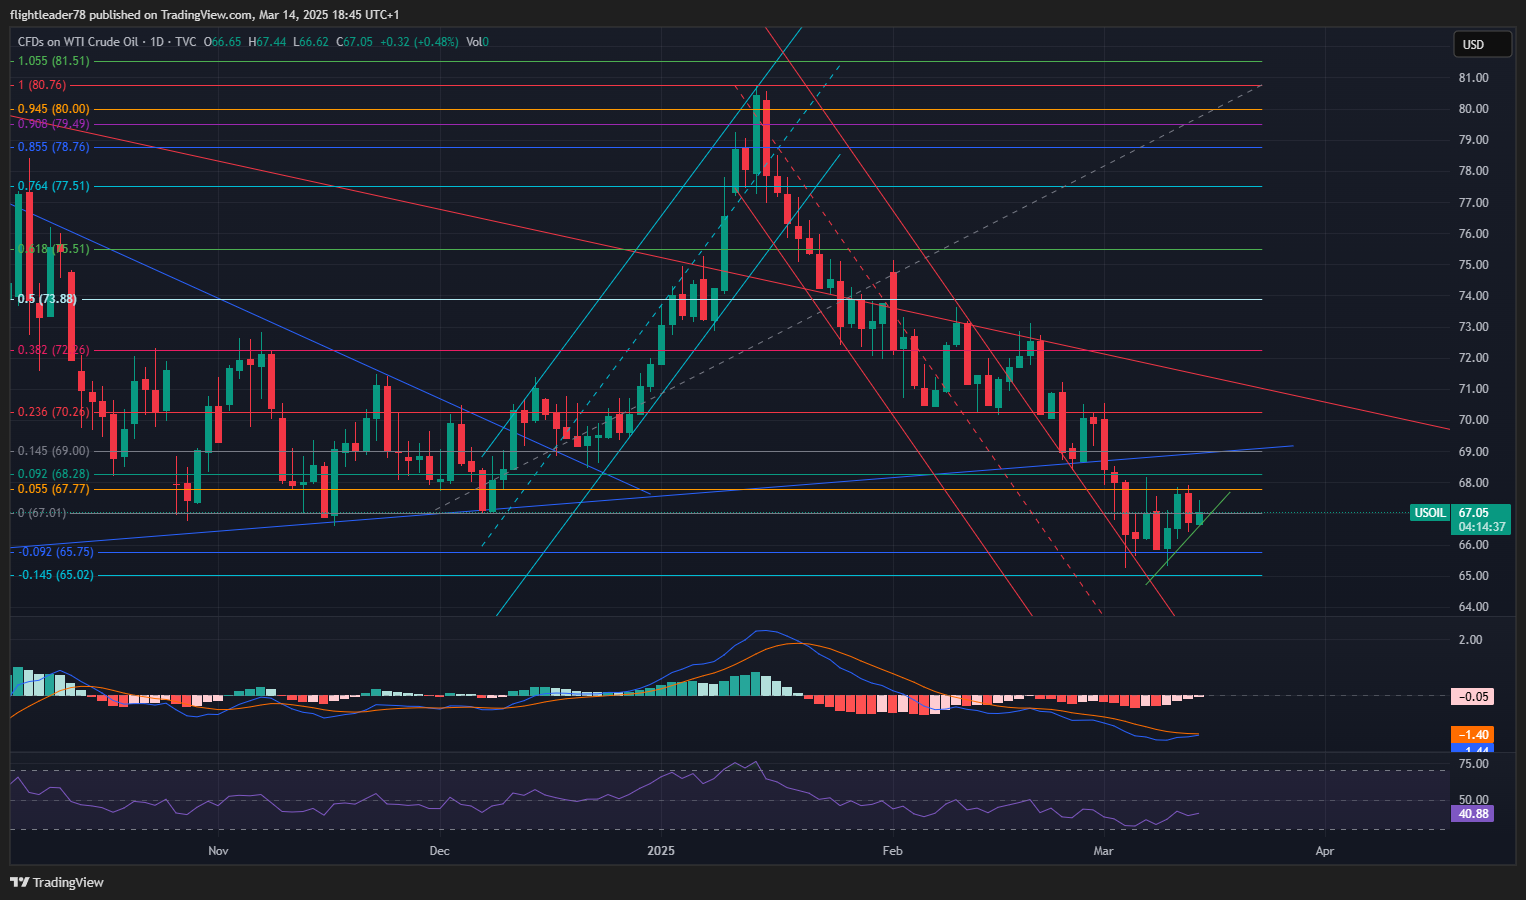Select the 1 (80.76) Fibonacci label
This screenshot has width=1526, height=900.
pos(42,86)
